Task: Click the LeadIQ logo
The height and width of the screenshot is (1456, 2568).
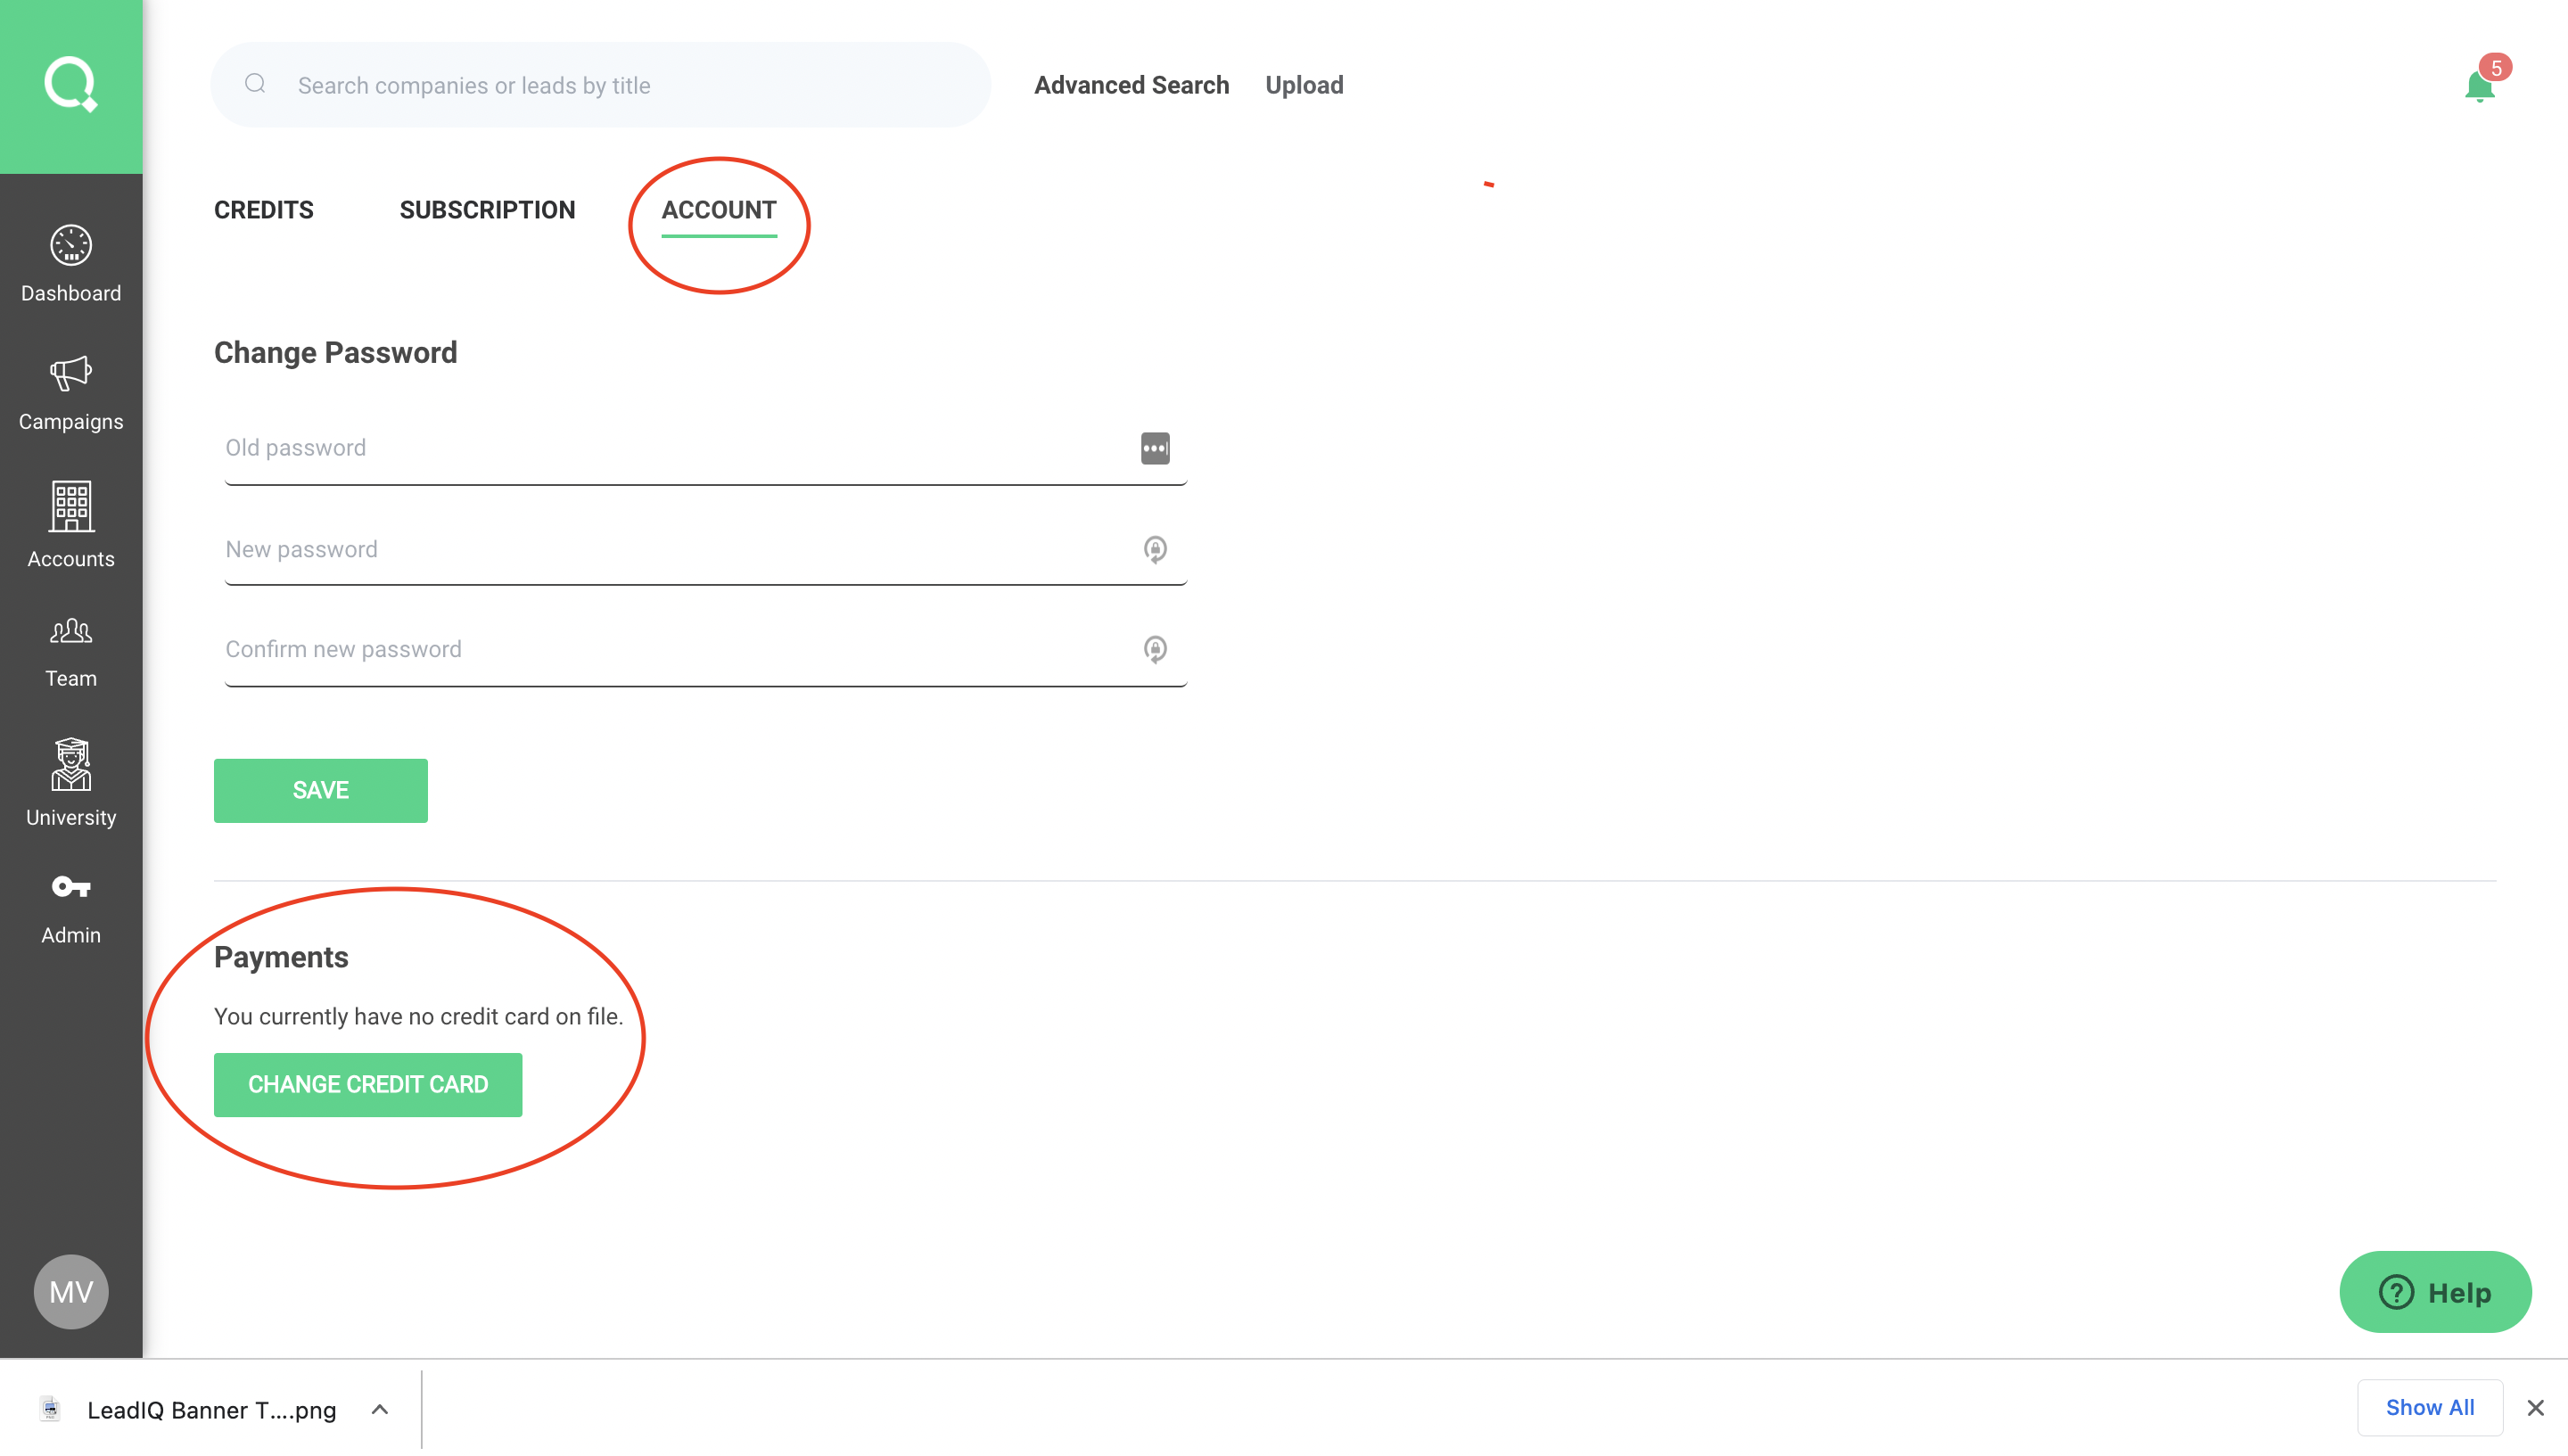Action: click(71, 85)
